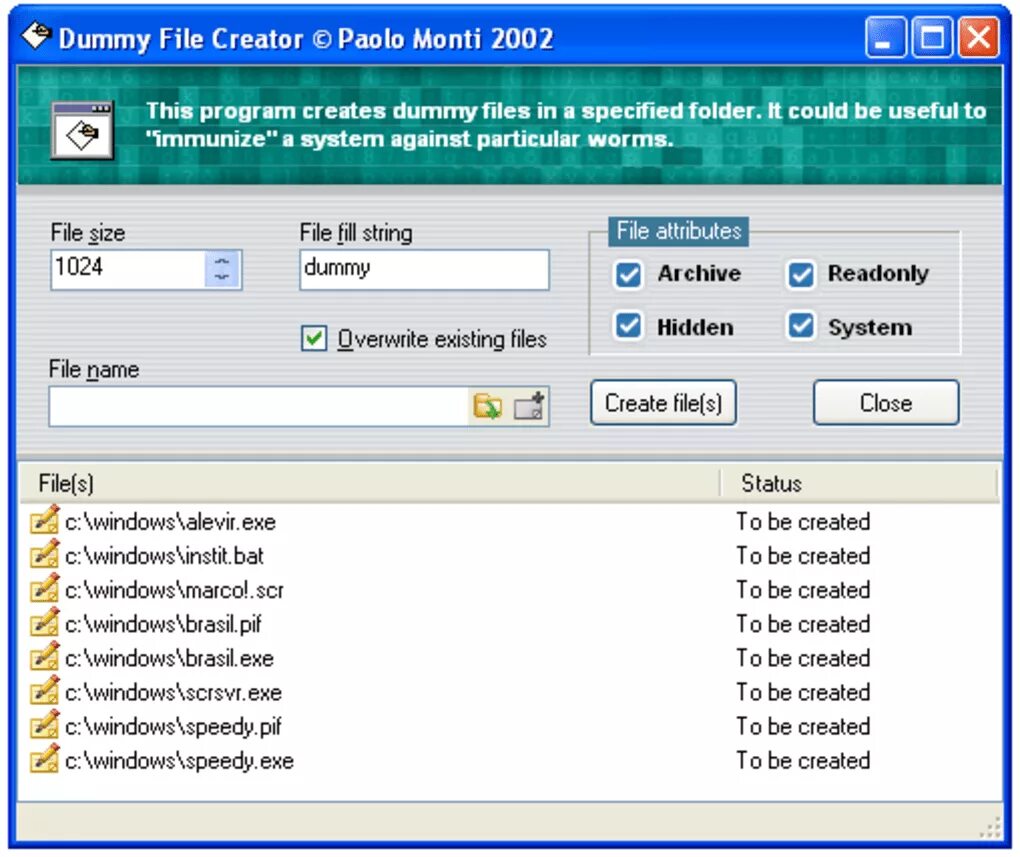Select the icon beside instit.bat
This screenshot has height=857, width=1020.
click(43, 556)
